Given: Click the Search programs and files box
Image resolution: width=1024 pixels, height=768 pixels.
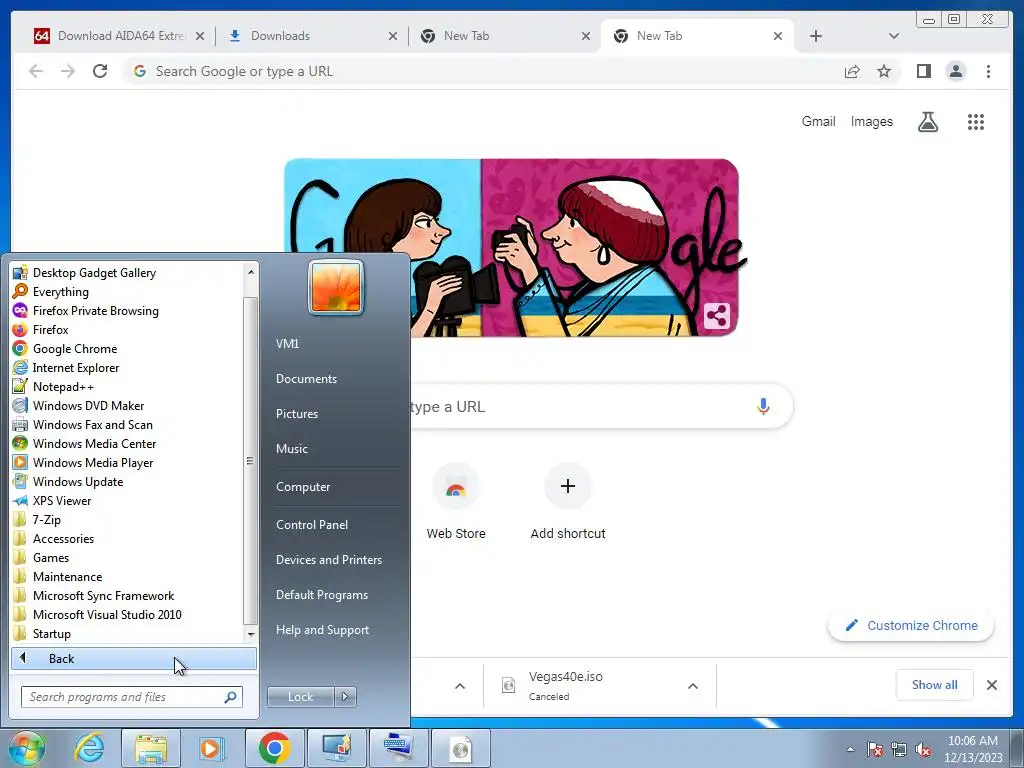Looking at the screenshot, I should tap(131, 697).
